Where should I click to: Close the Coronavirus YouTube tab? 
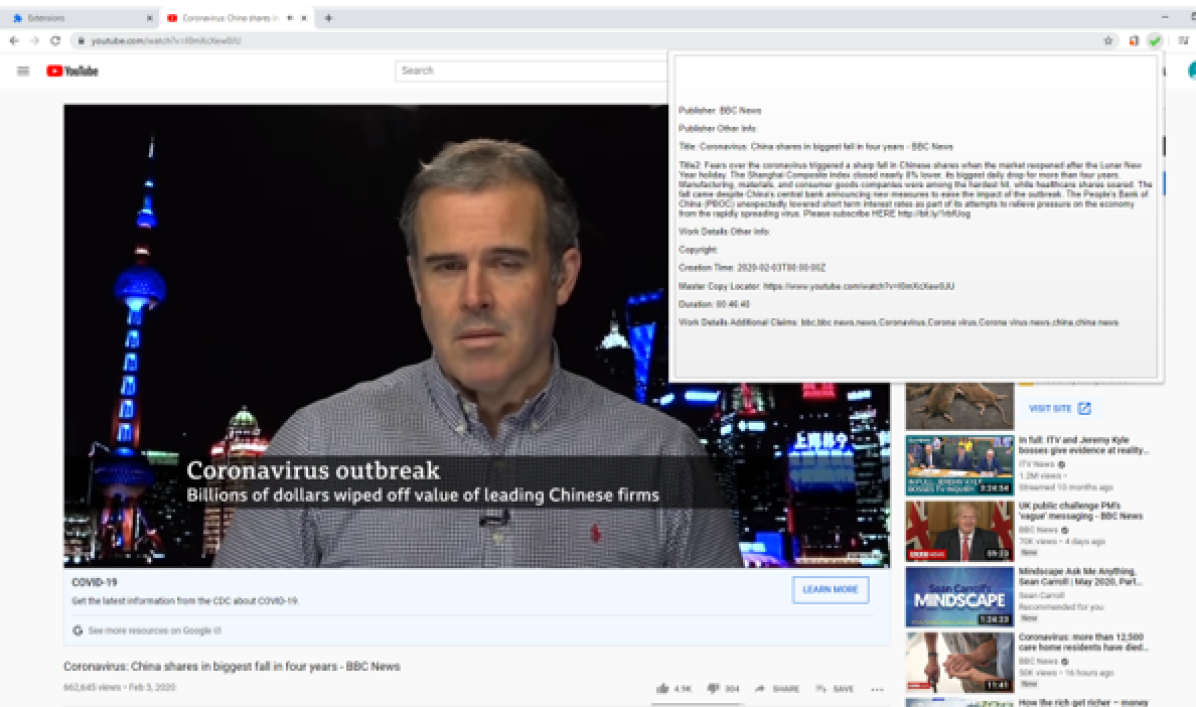coord(304,18)
